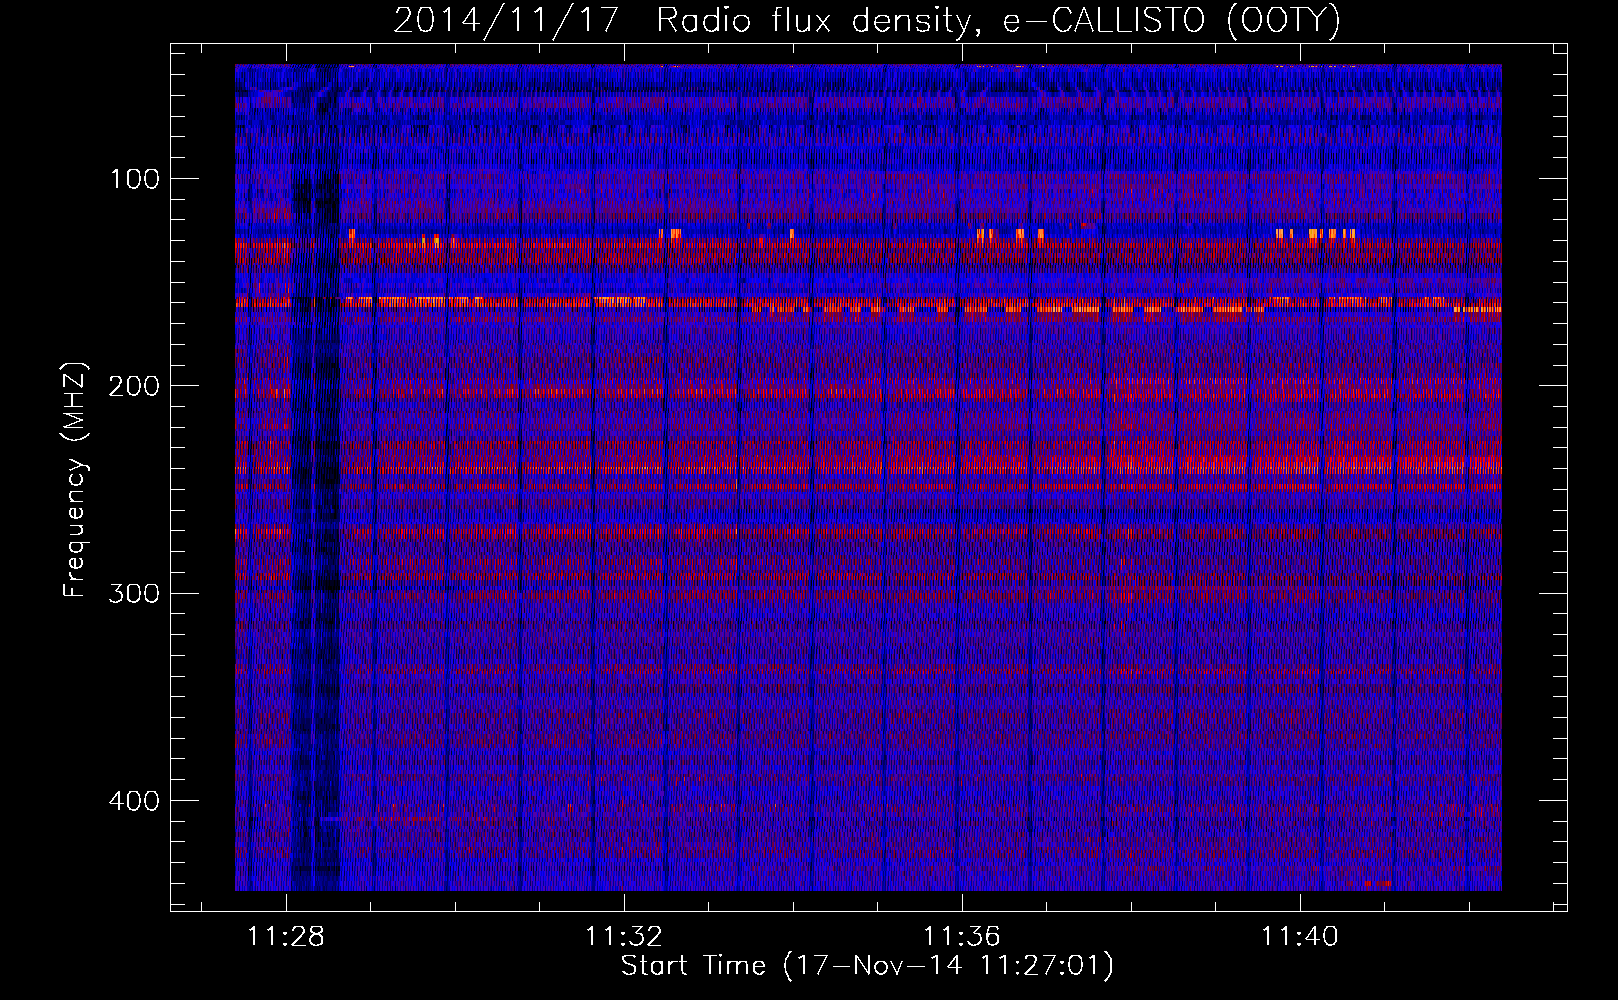The width and height of the screenshot is (1618, 1000).
Task: Click the plot title '2014/11/17 Radio flux density, e-CALLISTO (OOTY)'
Action: pos(866,21)
